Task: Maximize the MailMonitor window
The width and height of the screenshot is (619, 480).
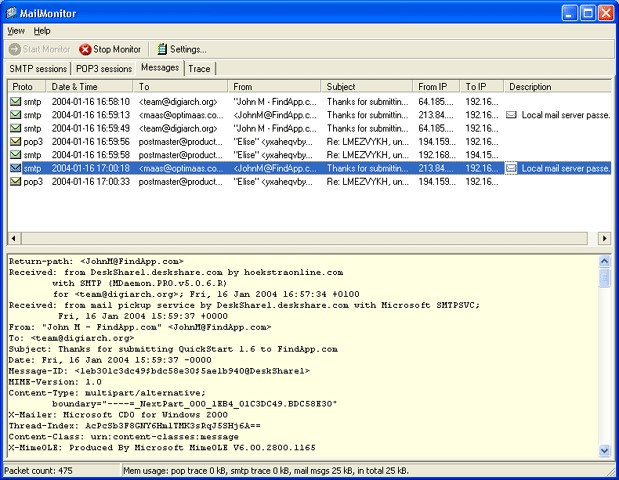Action: tap(587, 13)
